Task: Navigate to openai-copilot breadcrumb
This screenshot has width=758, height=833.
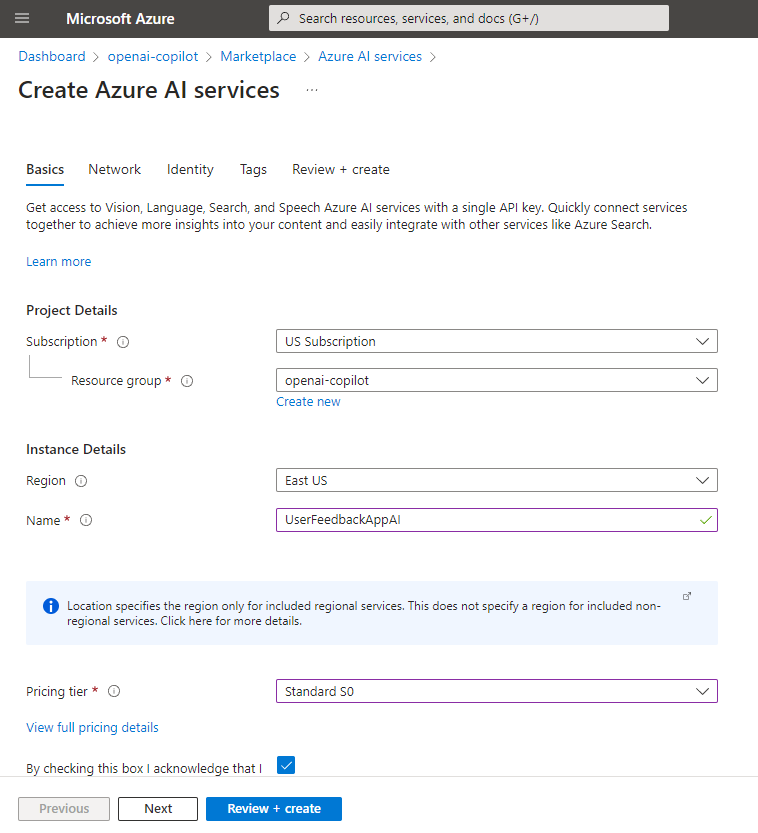Action: (153, 56)
